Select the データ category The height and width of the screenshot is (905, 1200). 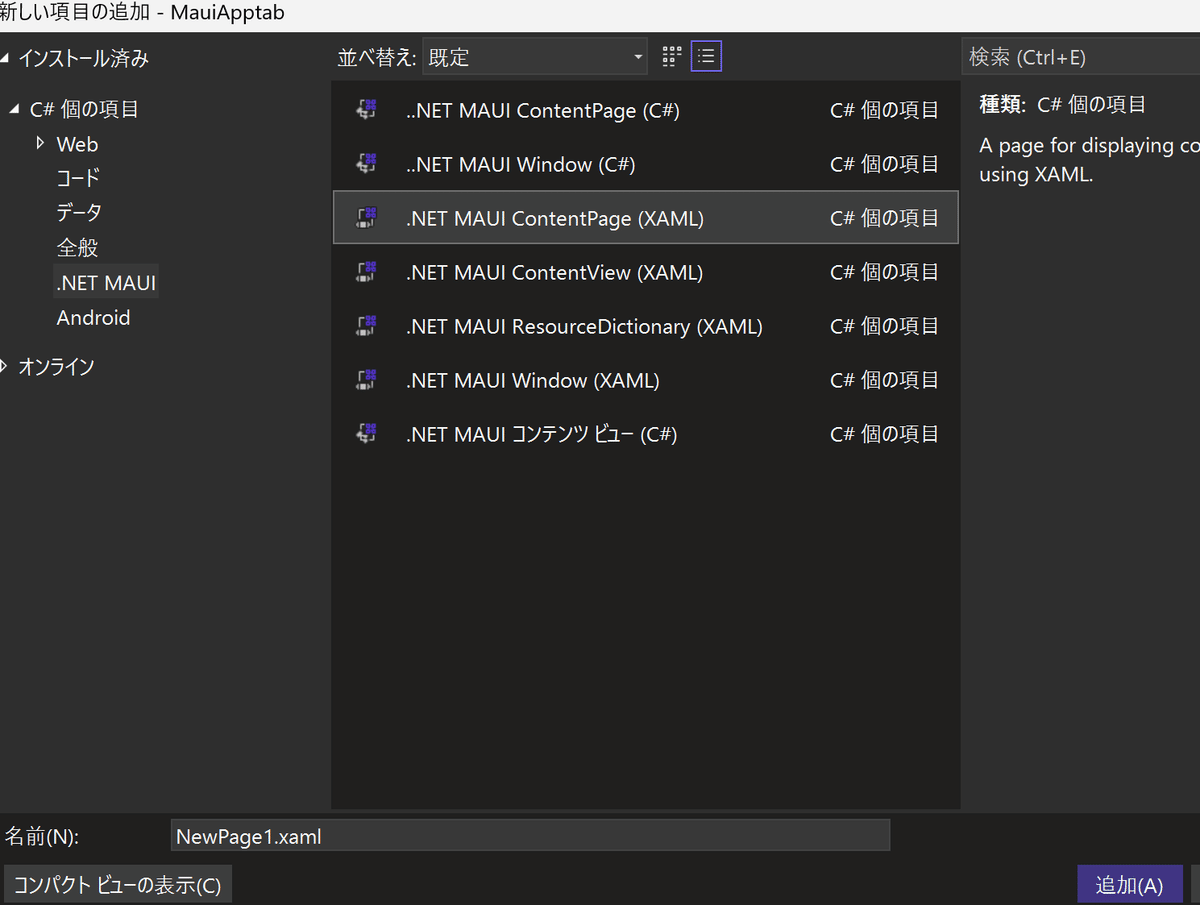pos(79,212)
